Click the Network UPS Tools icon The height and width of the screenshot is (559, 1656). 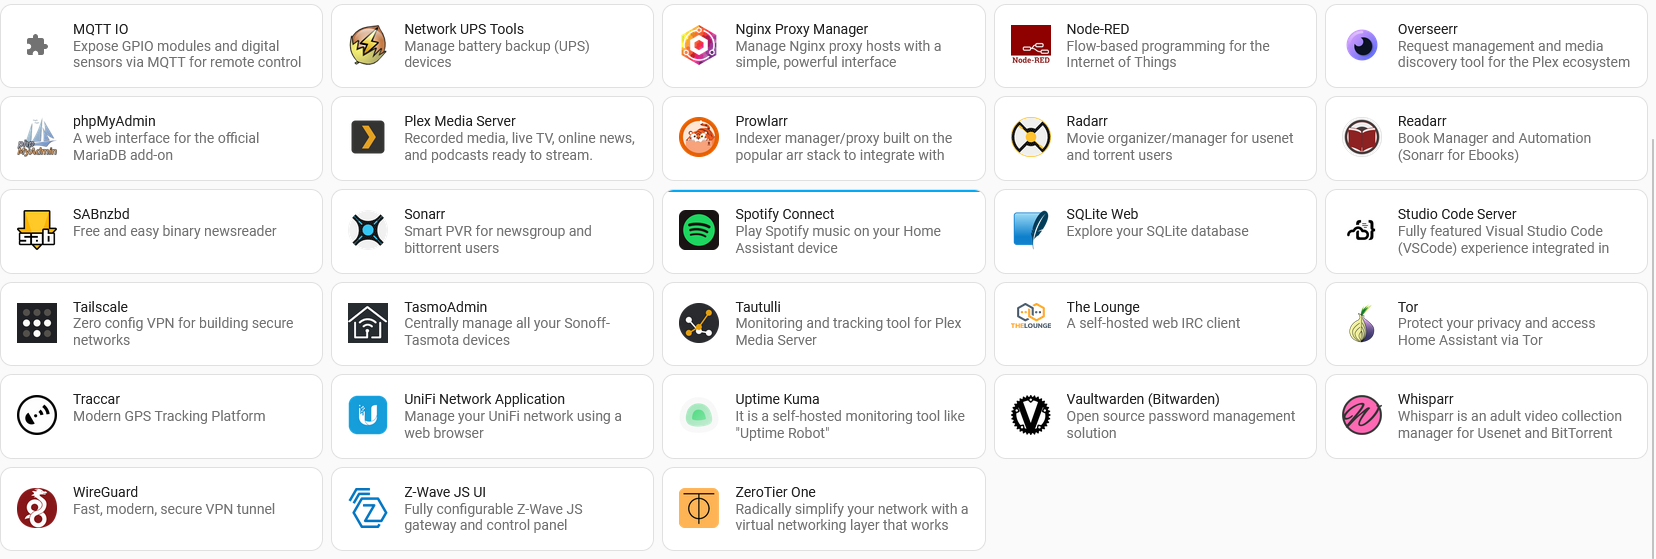click(367, 45)
